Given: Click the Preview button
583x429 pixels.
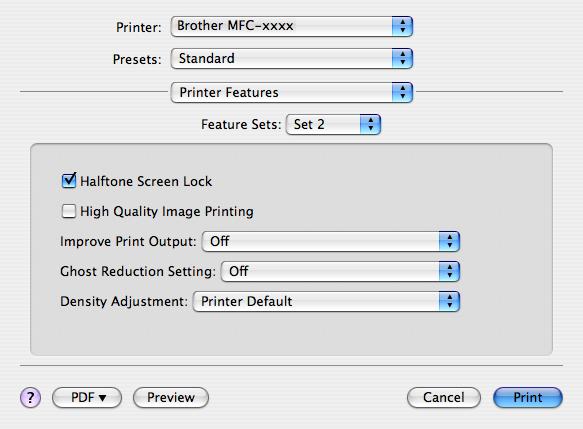Looking at the screenshot, I should pyautogui.click(x=171, y=397).
